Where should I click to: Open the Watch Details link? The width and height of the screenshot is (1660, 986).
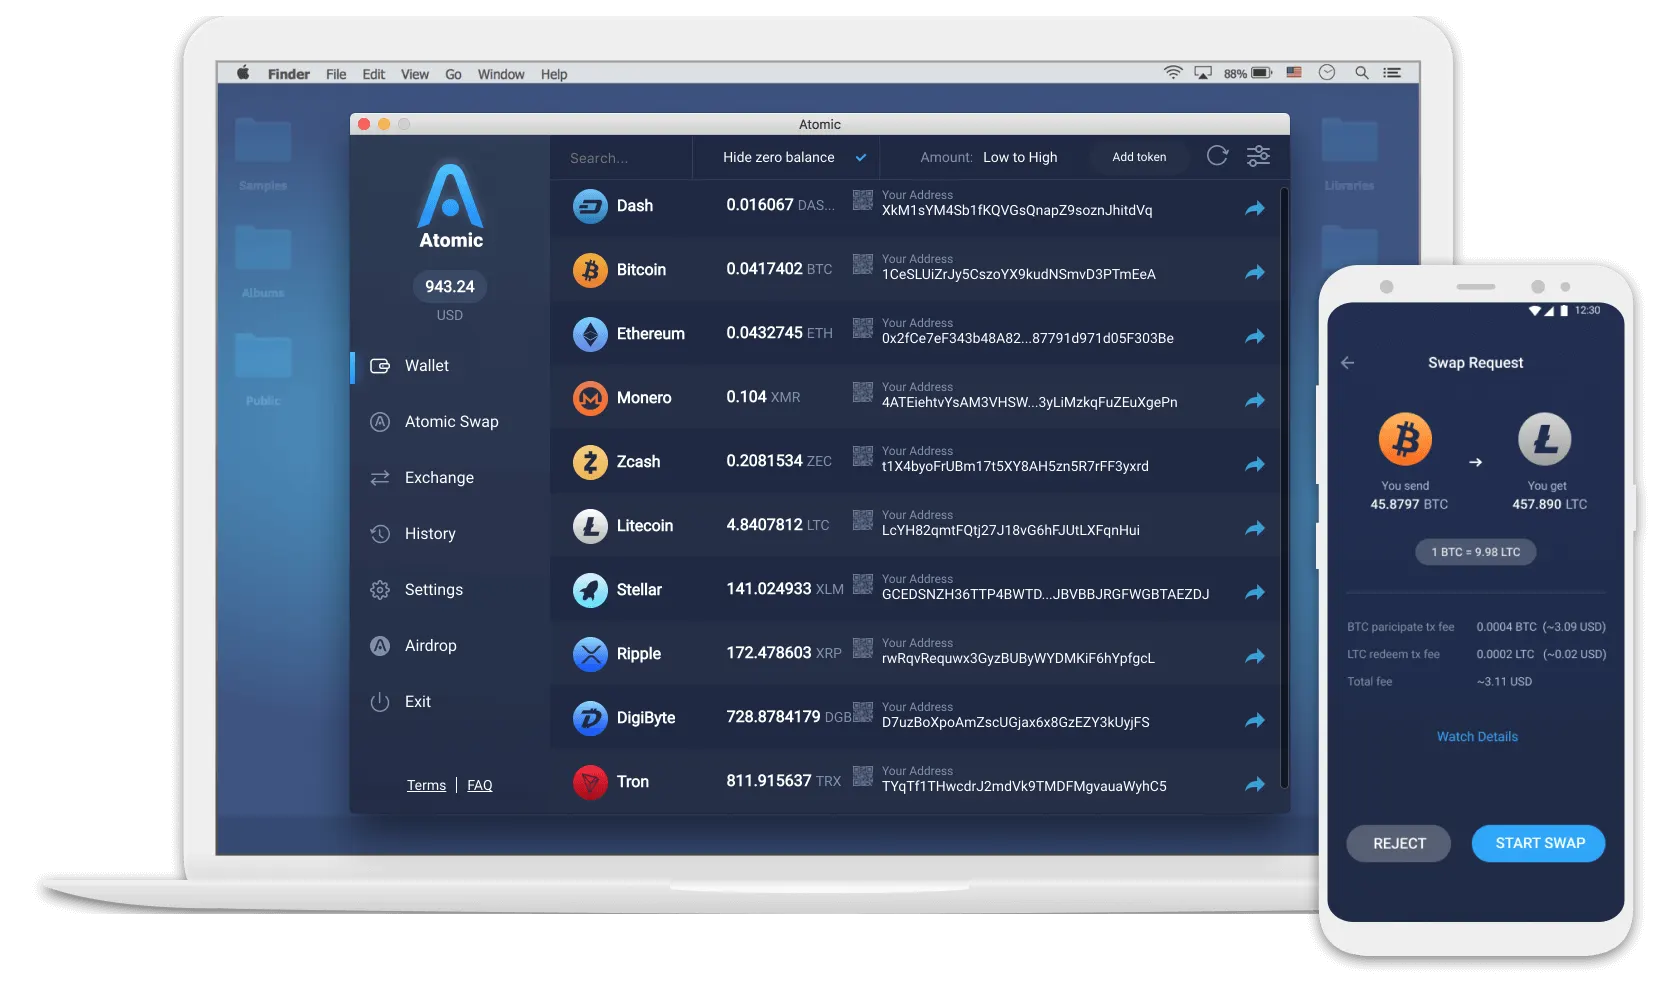coord(1477,737)
